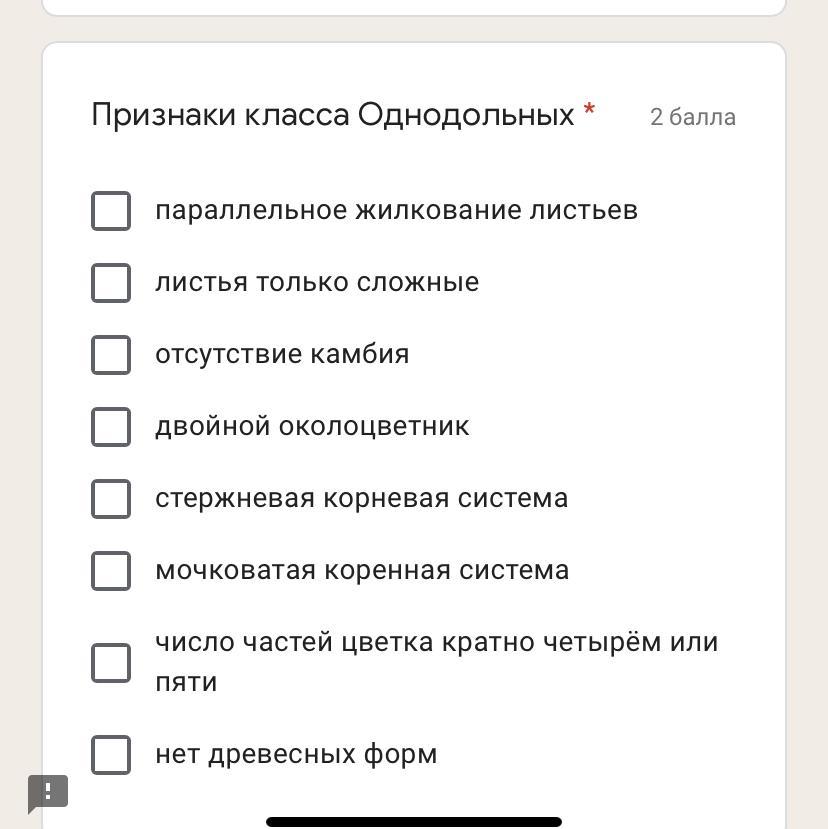Image resolution: width=828 pixels, height=829 pixels.
Task: Click the option text листья только сложные
Action: (x=317, y=283)
